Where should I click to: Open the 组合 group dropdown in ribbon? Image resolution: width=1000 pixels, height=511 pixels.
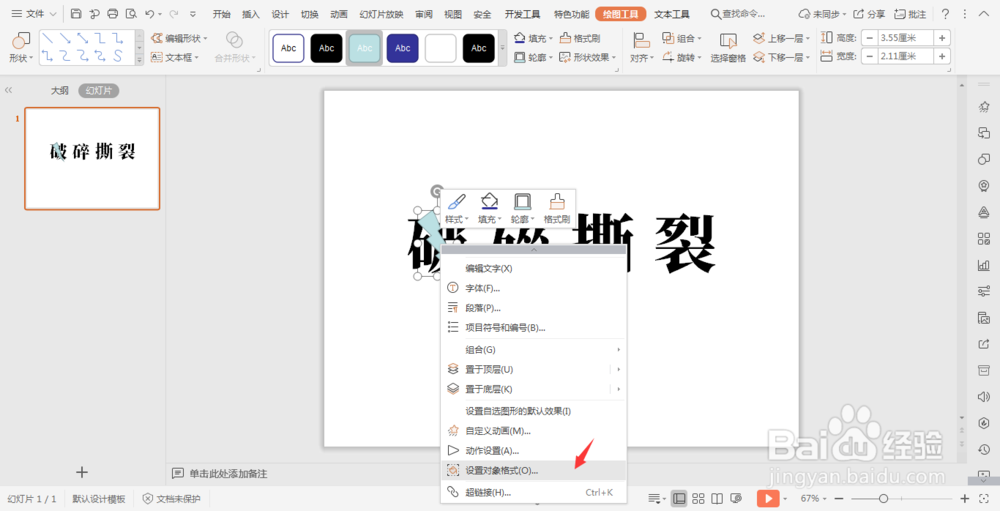[x=682, y=38]
